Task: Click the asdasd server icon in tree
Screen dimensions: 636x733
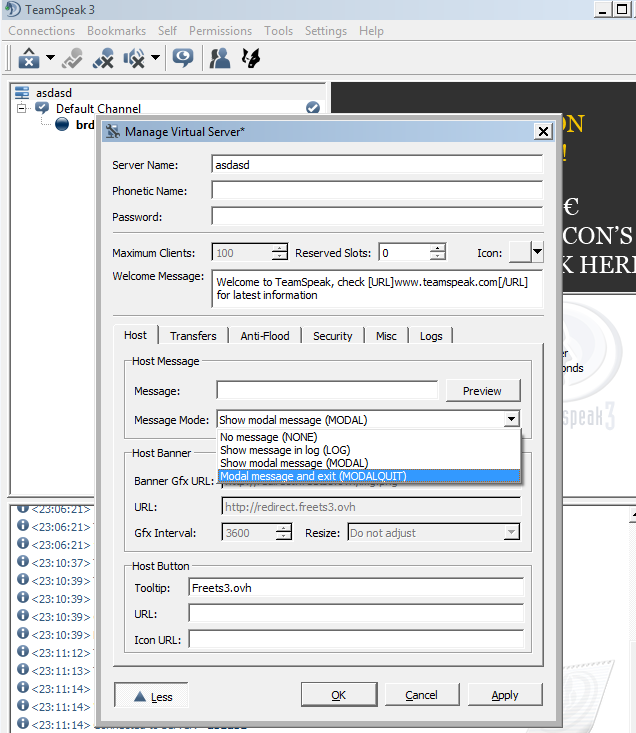Action: pos(22,93)
